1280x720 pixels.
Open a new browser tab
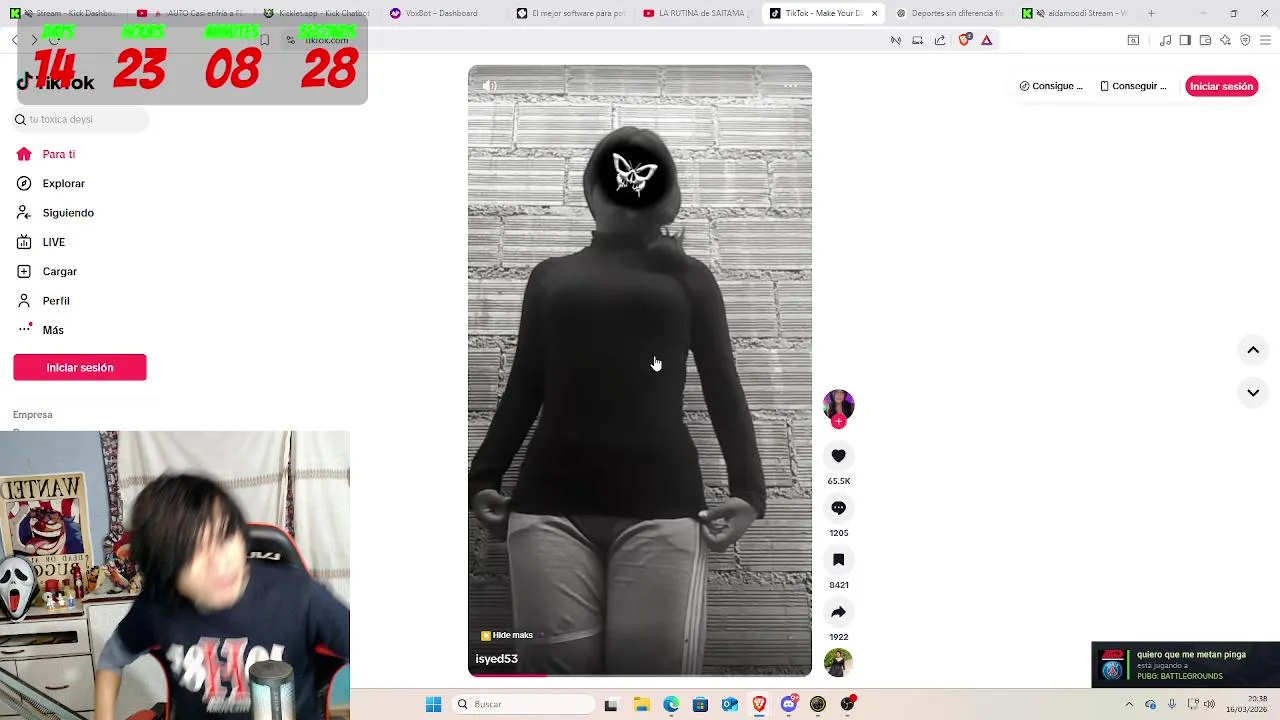(1151, 13)
